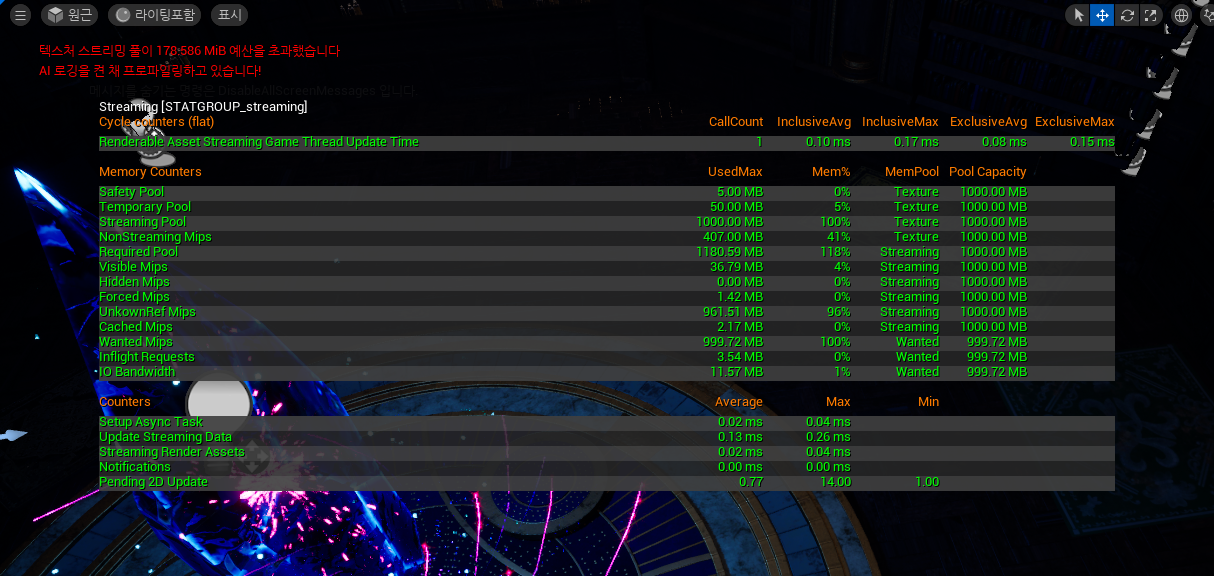Click the Counters section heading

(125, 402)
